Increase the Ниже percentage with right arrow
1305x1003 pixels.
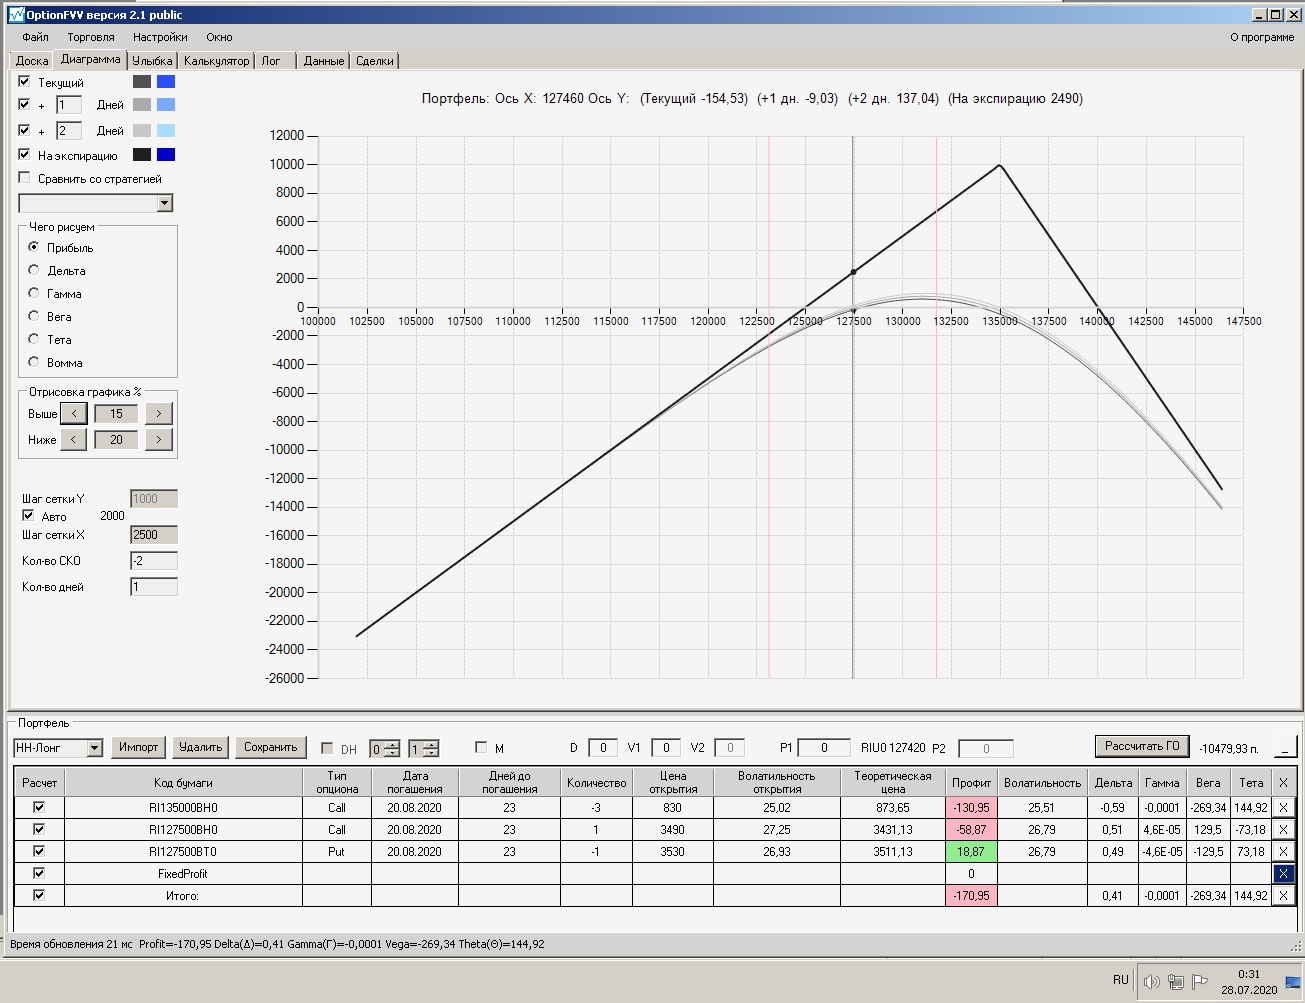coord(159,439)
